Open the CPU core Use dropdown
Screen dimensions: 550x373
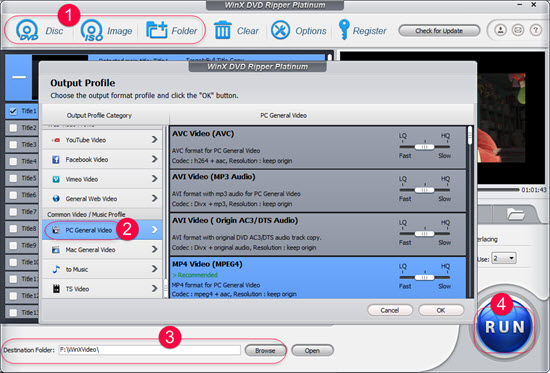point(504,259)
